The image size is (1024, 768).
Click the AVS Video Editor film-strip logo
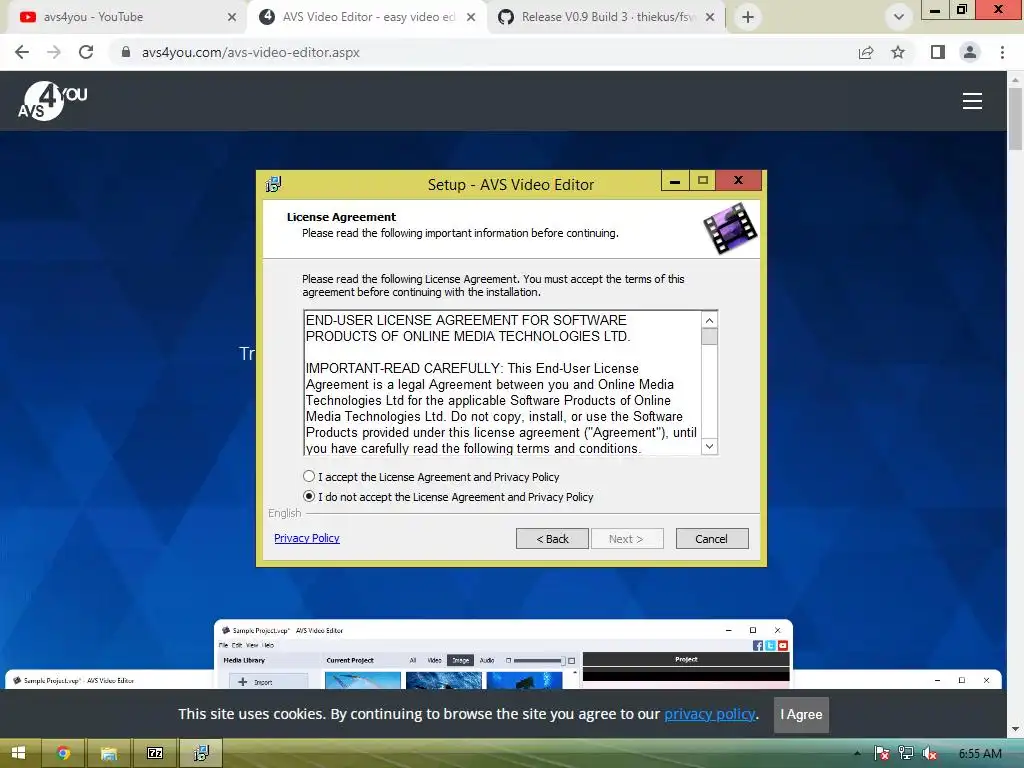pyautogui.click(x=729, y=228)
